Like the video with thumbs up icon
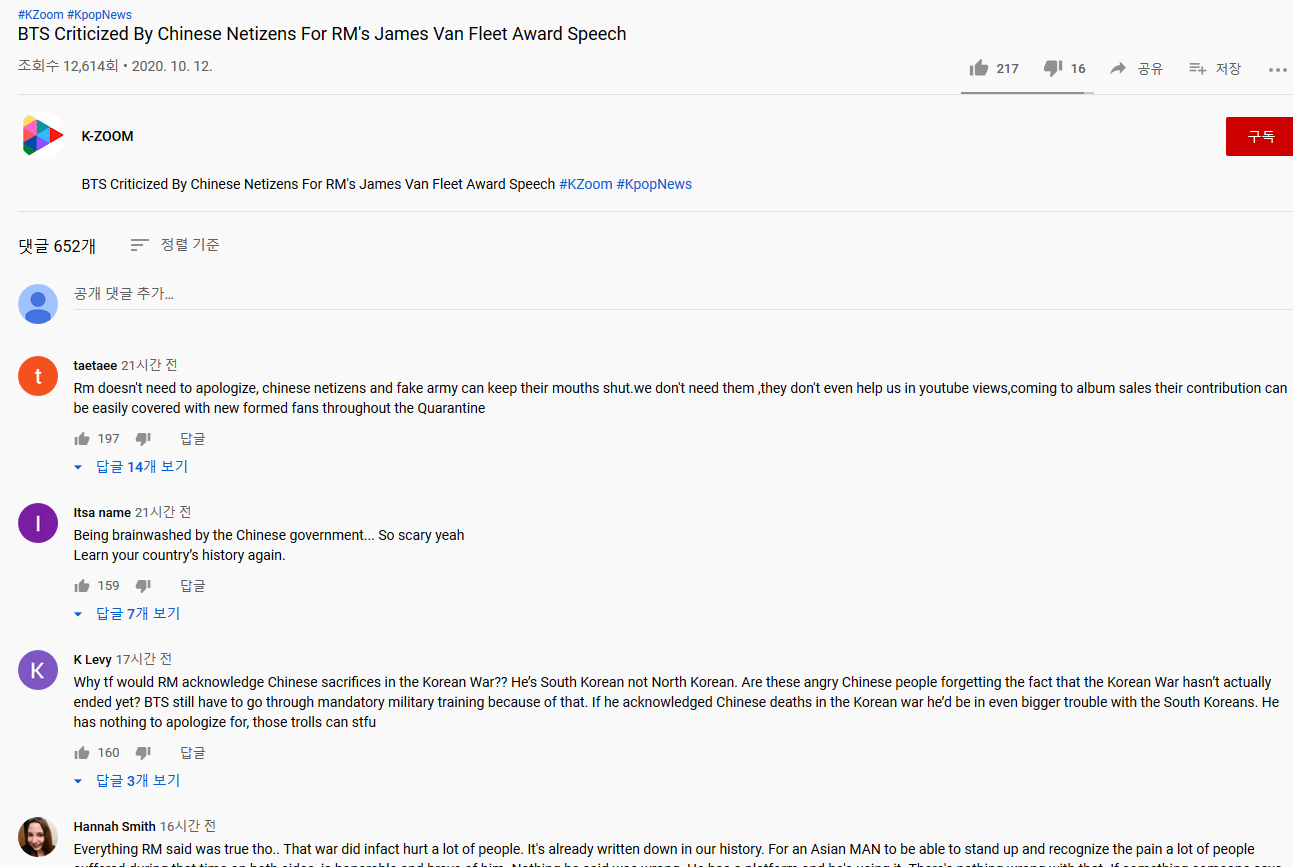The image size is (1293, 867). (x=978, y=68)
